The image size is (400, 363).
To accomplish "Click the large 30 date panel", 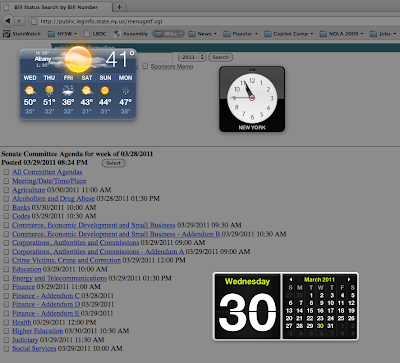I will point(247,306).
